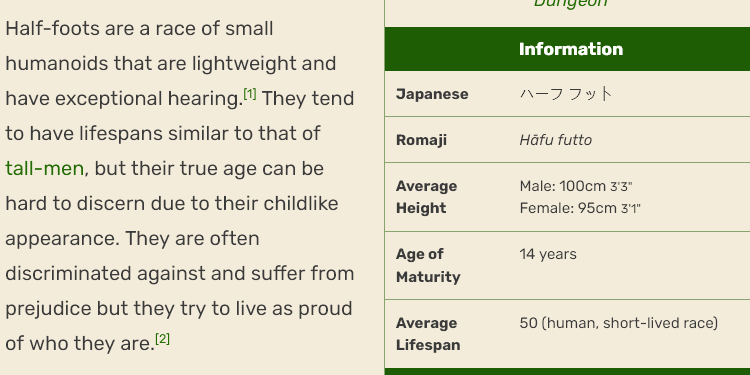Select the Japanese row label
The width and height of the screenshot is (750, 375).
(432, 94)
